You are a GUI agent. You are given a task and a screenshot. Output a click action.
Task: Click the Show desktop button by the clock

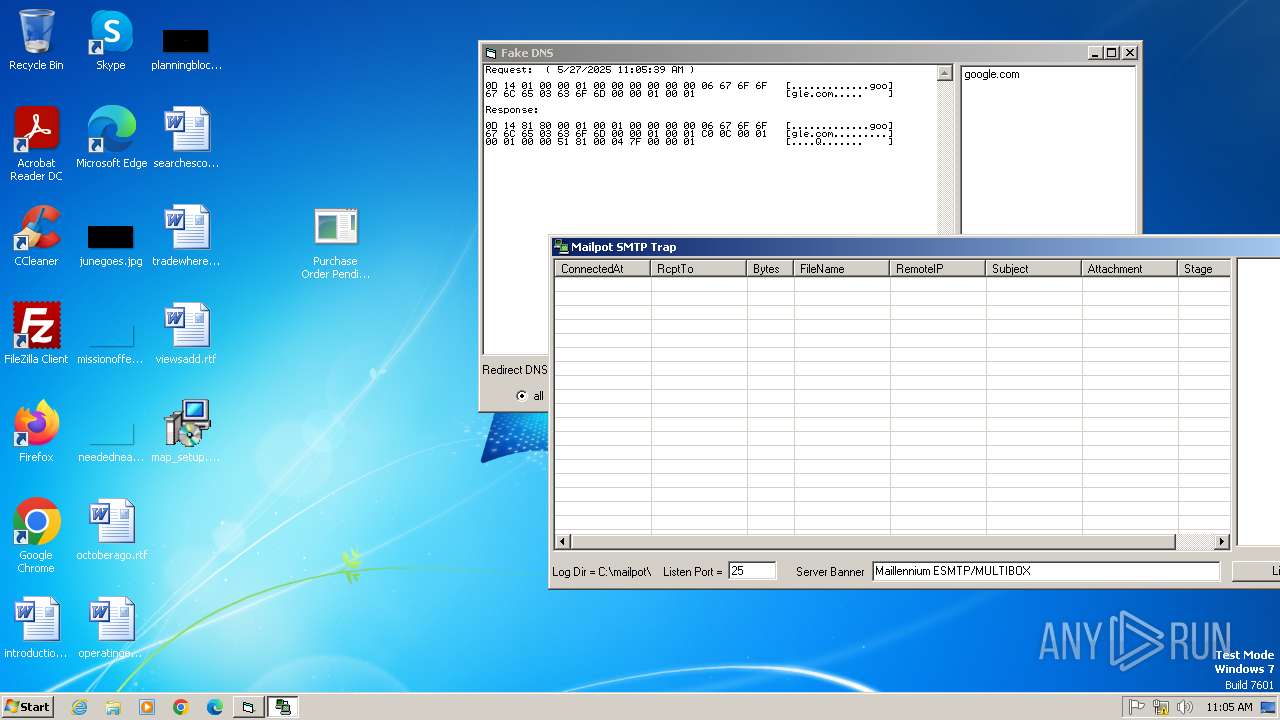click(1269, 707)
